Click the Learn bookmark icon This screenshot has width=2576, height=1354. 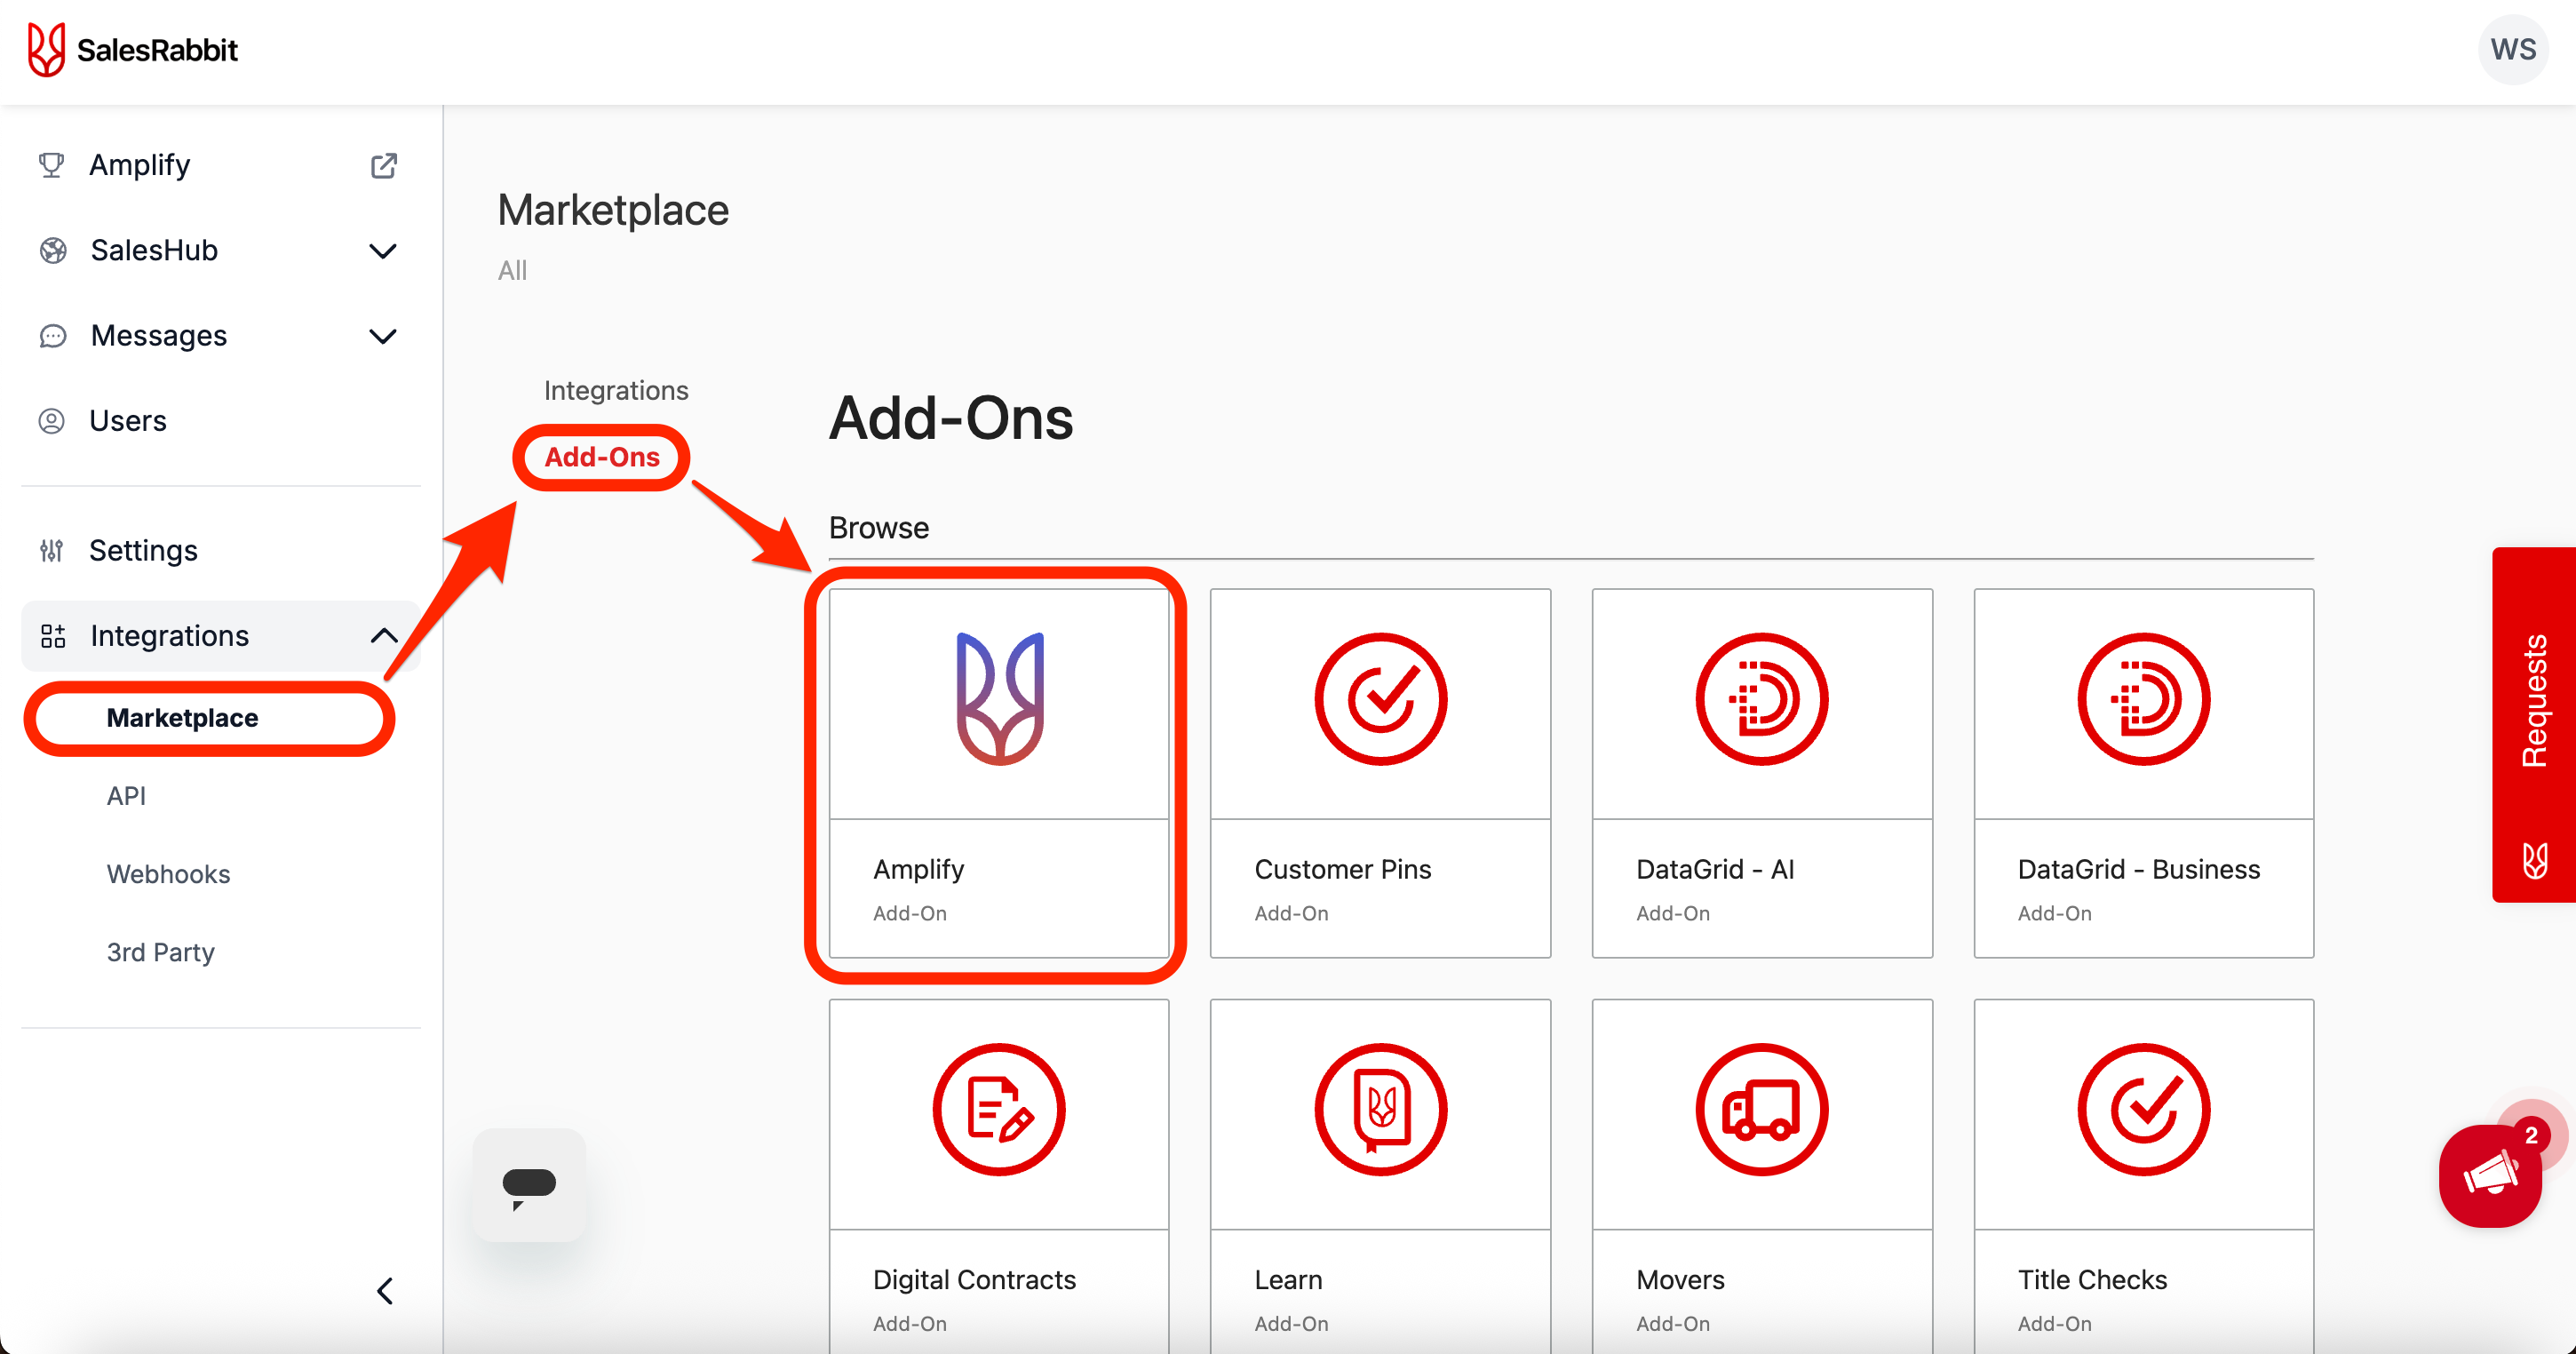pos(1380,1110)
